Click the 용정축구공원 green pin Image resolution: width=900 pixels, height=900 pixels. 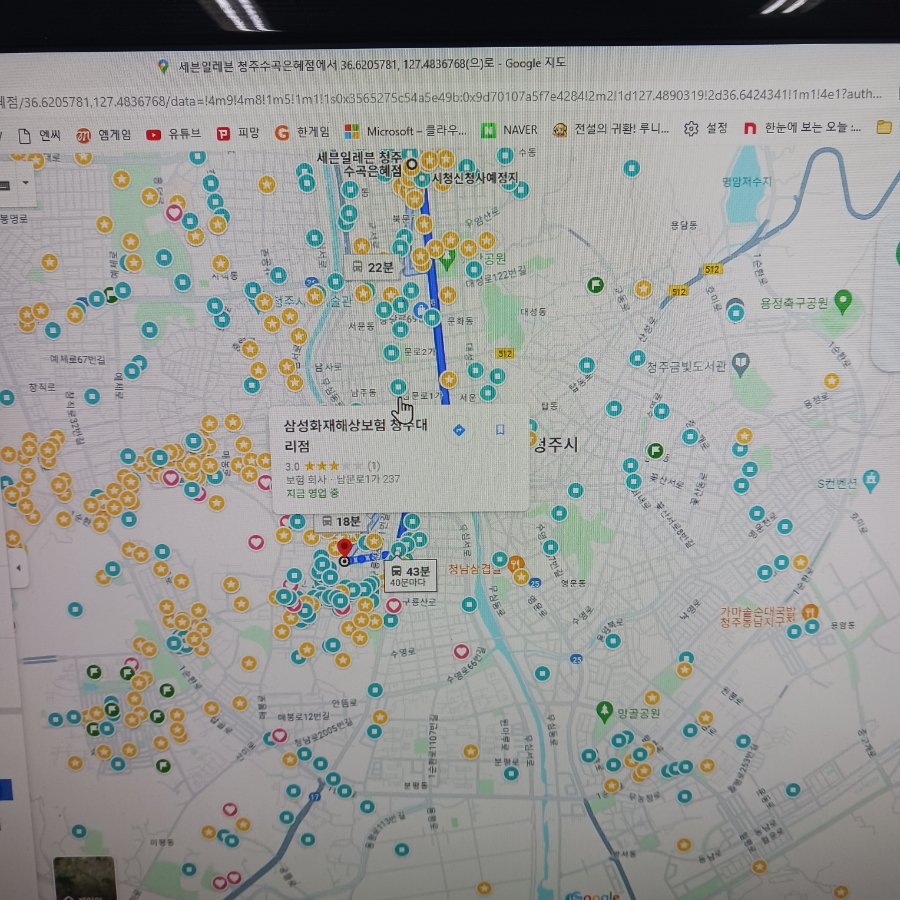coord(843,301)
